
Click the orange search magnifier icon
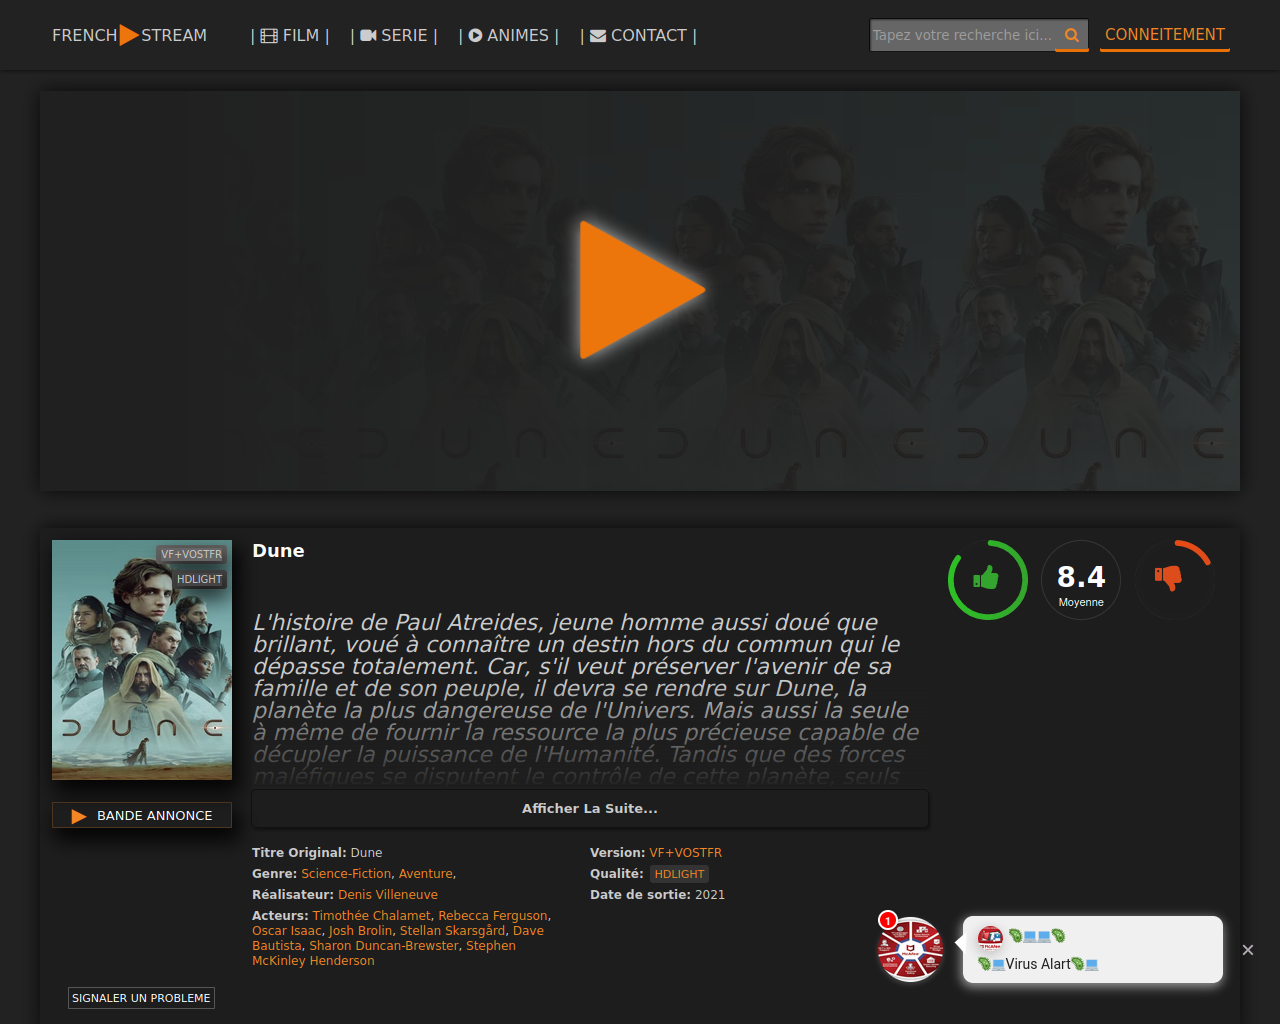click(x=1072, y=35)
